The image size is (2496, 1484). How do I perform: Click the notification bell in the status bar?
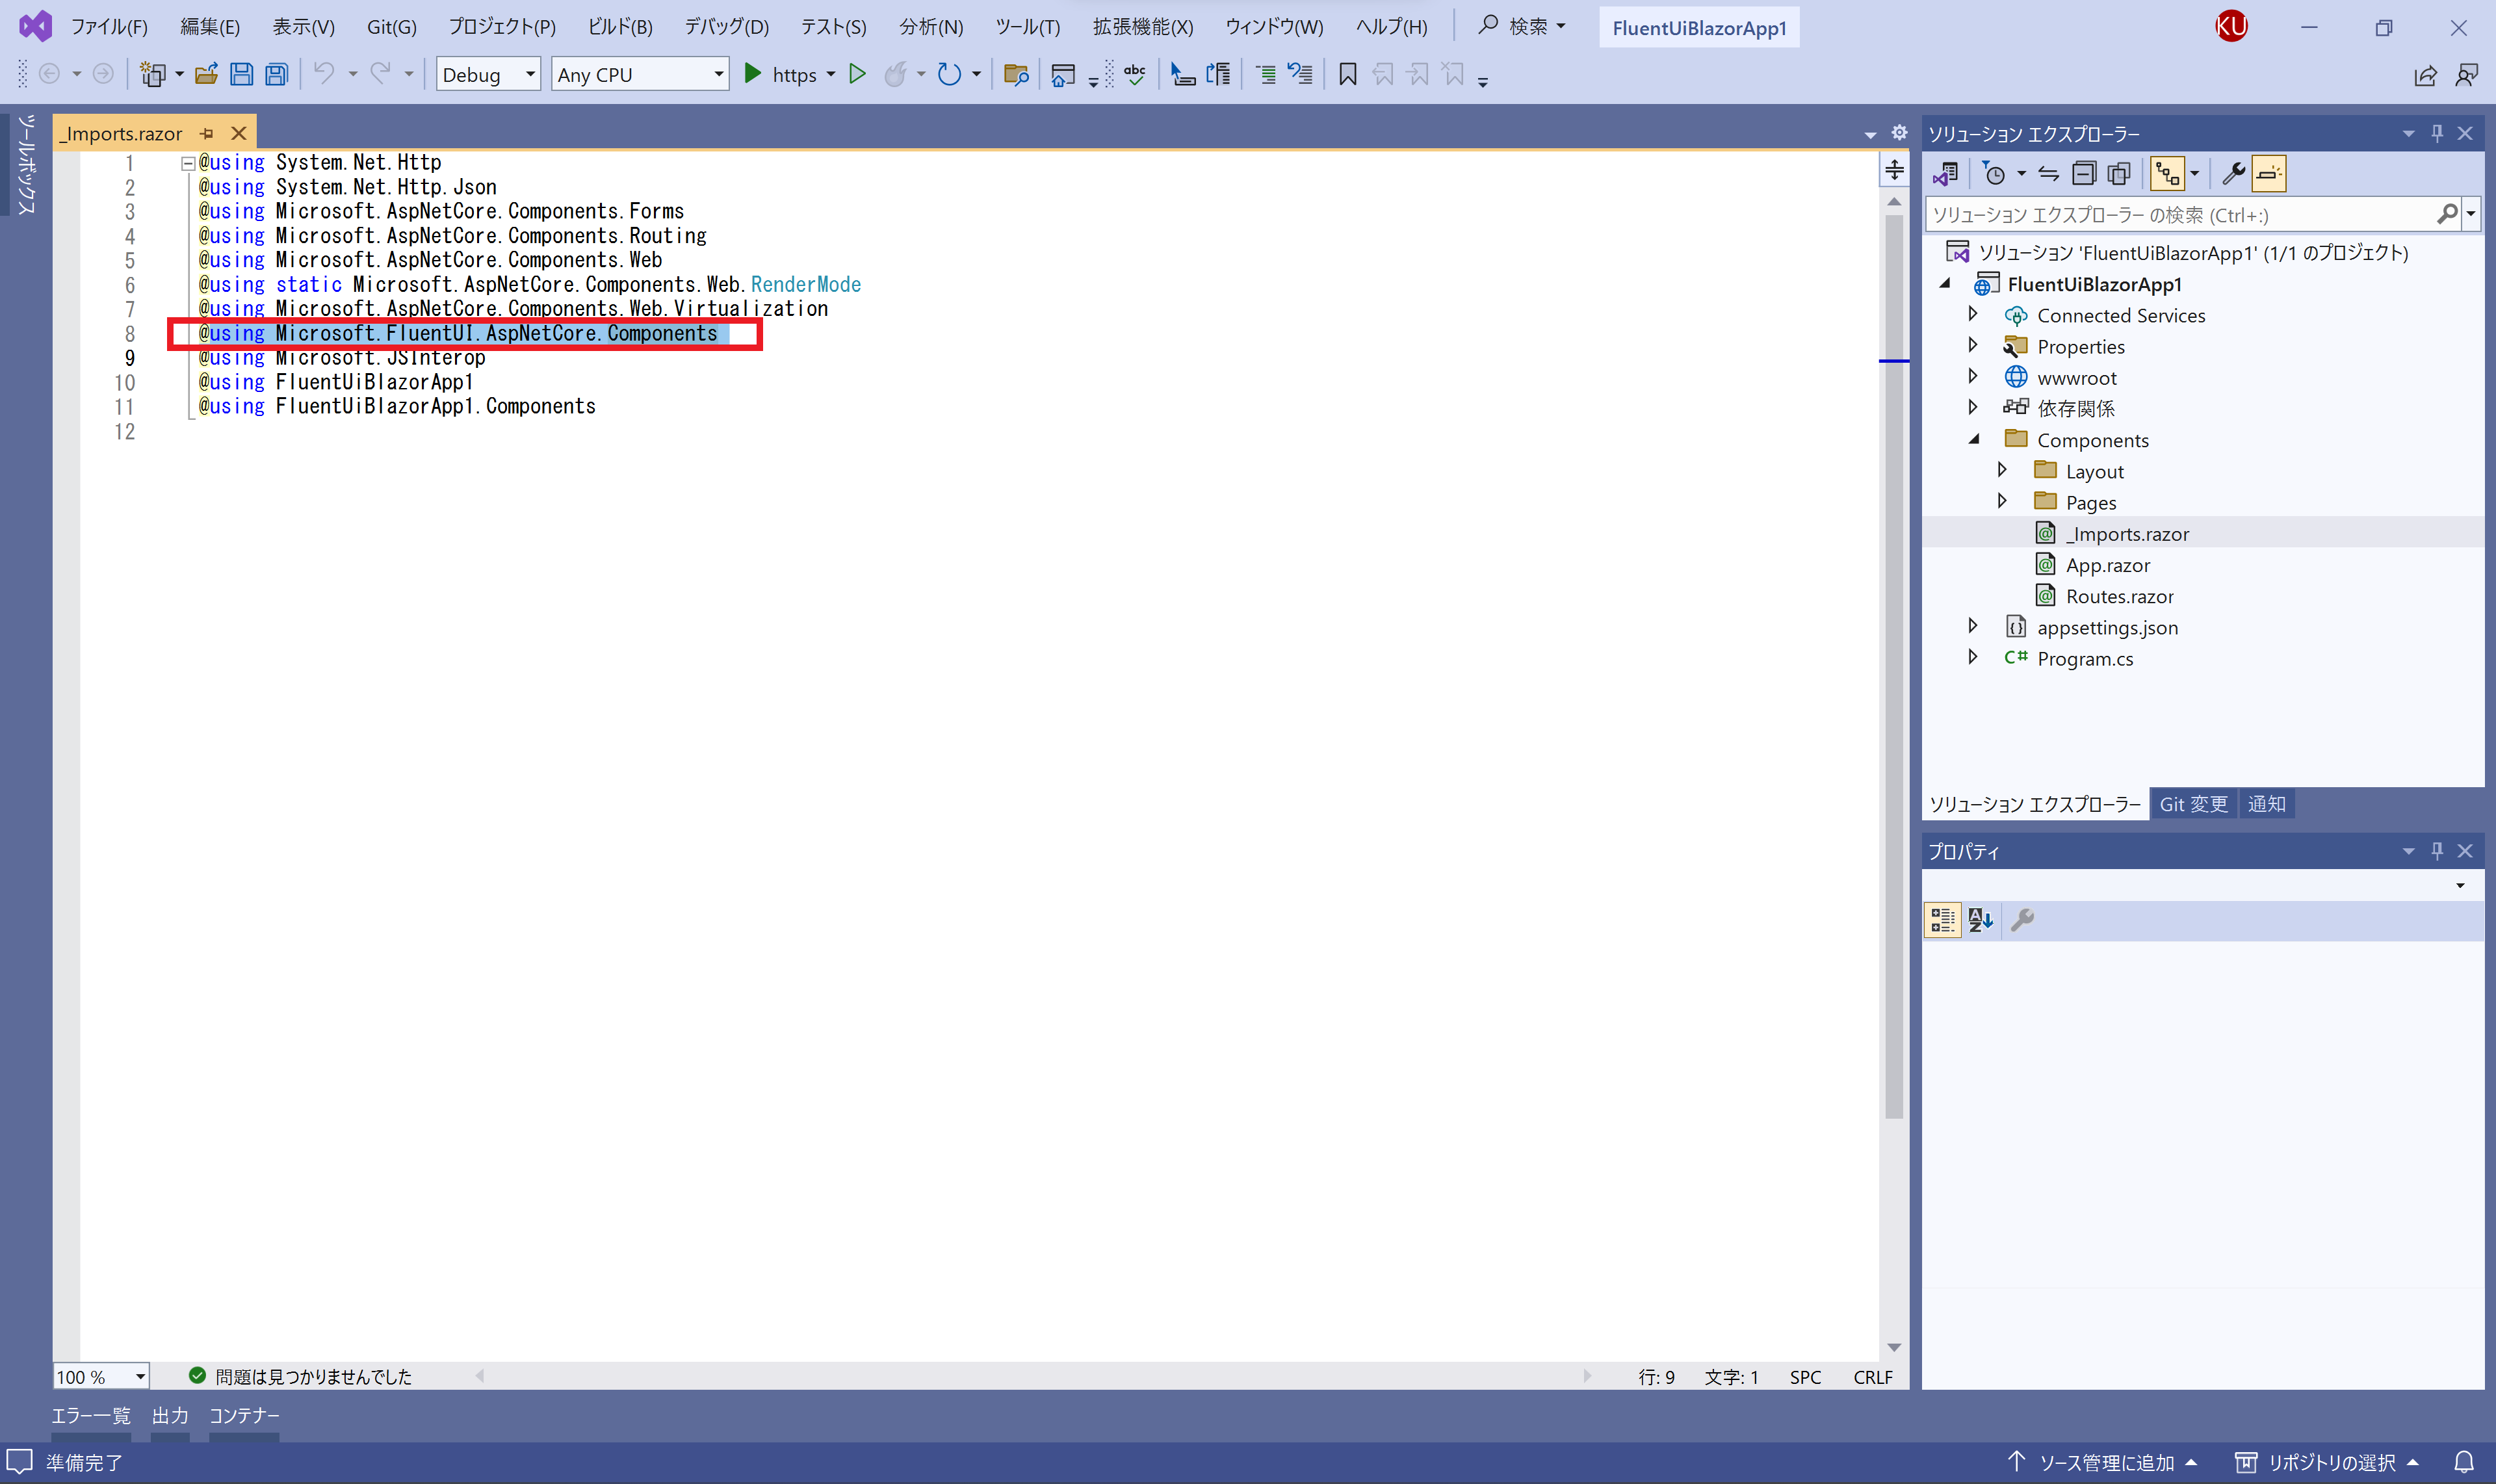click(x=2464, y=1462)
